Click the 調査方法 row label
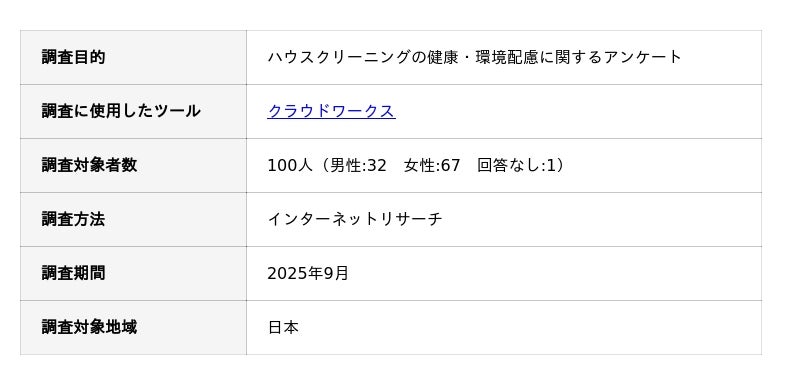This screenshot has height=385, width=800. 133,220
